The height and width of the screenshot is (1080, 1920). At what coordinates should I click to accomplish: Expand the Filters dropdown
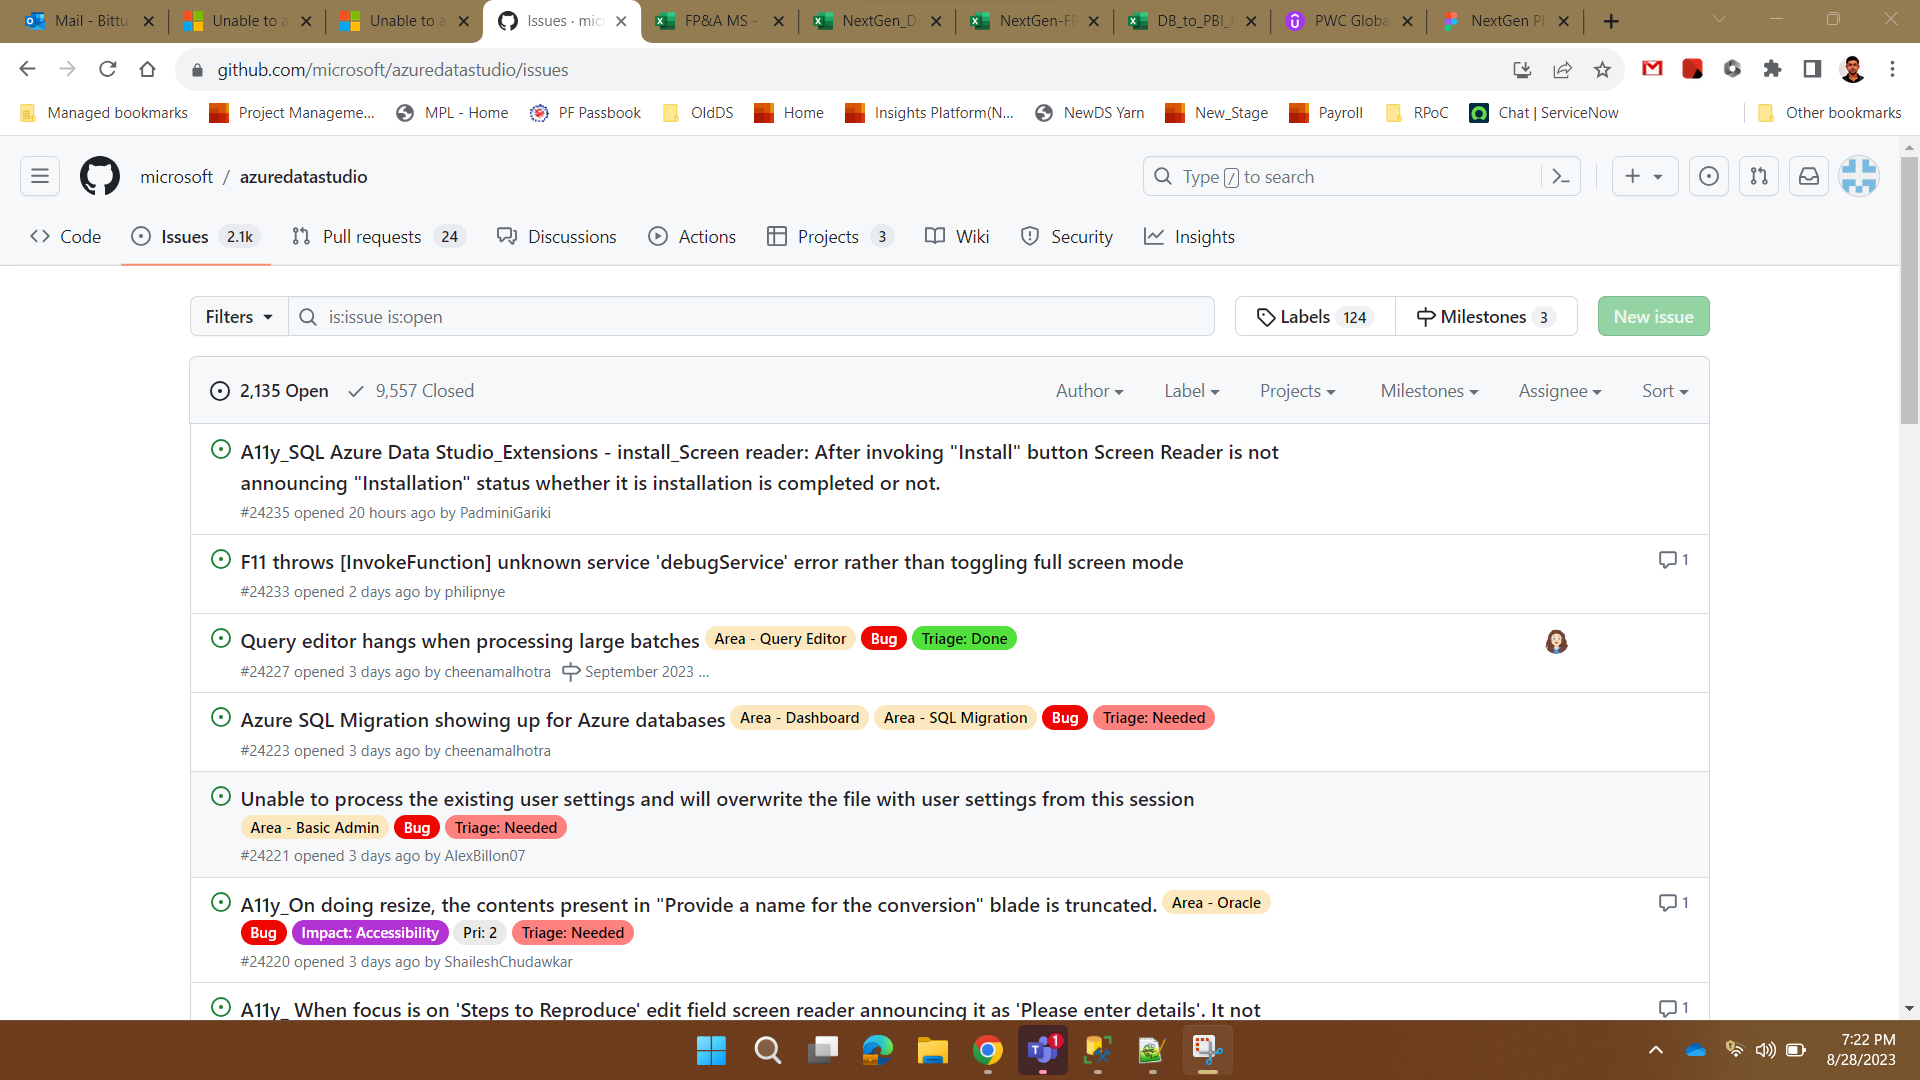click(239, 316)
